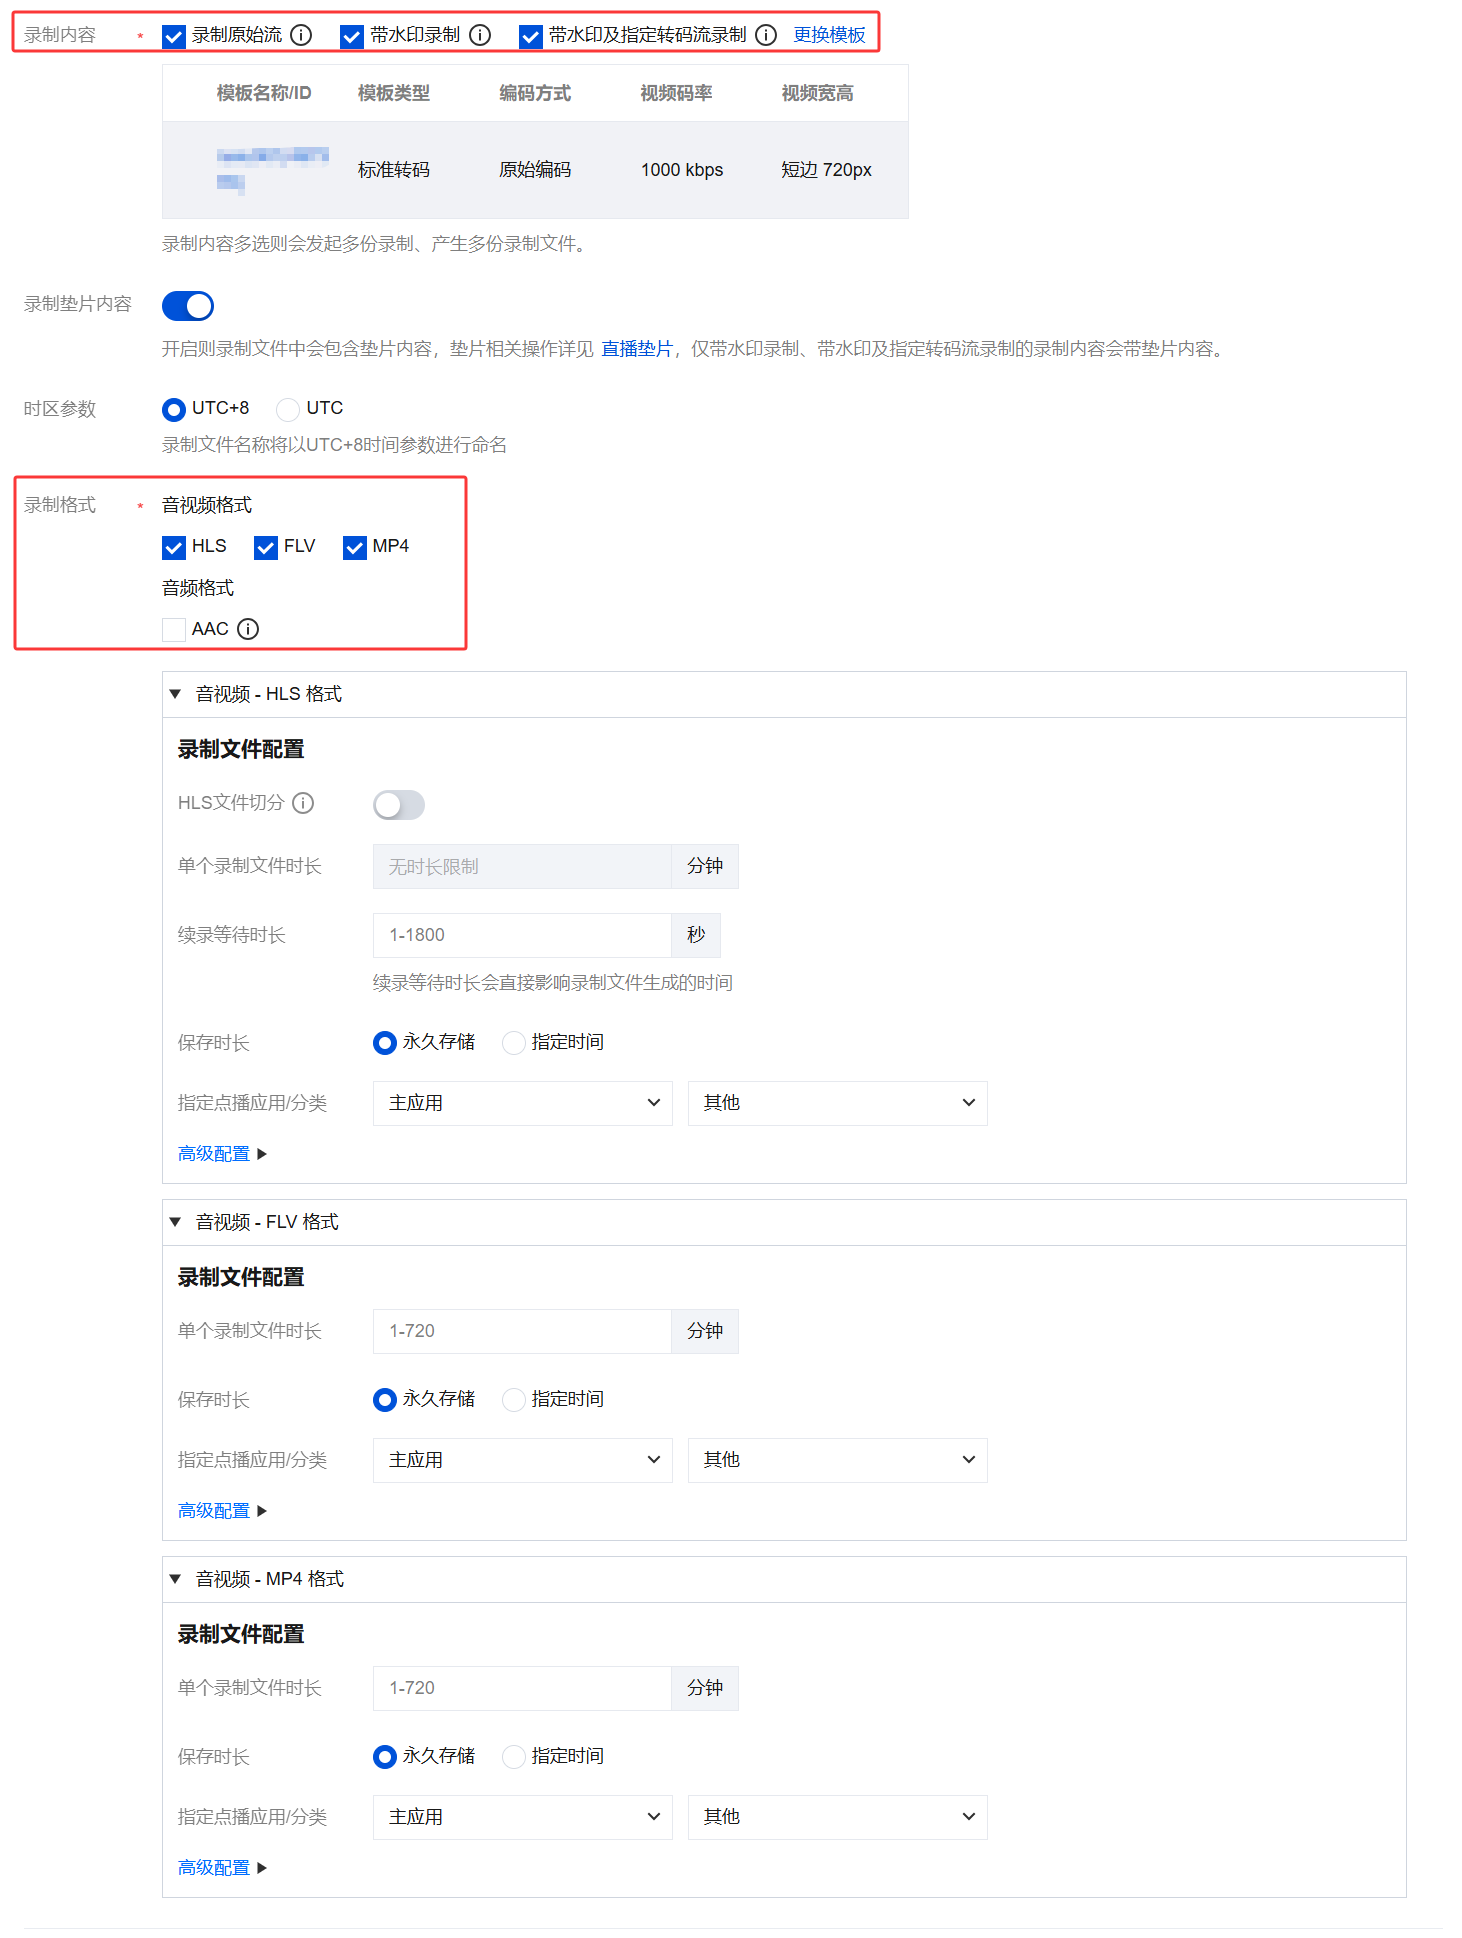The image size is (1462, 1938).
Task: Open 其他 category dropdown in MP4 section
Action: [838, 1817]
